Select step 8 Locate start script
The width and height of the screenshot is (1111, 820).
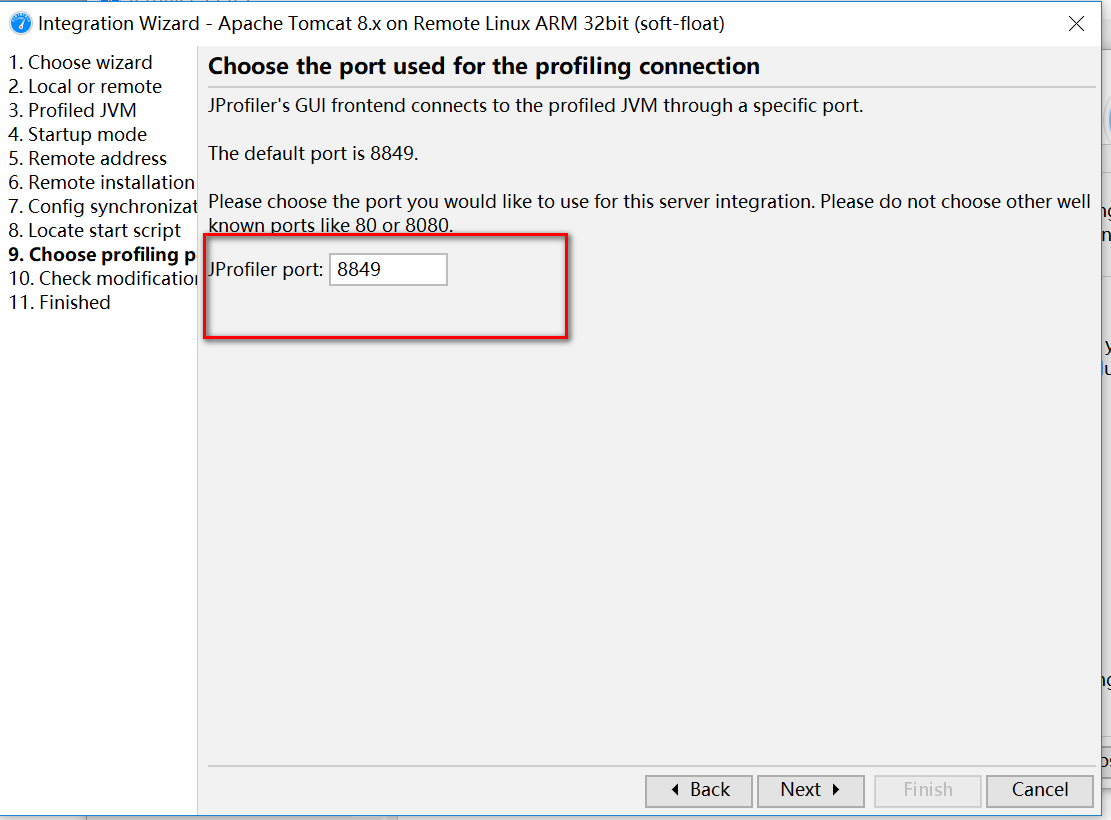click(94, 231)
